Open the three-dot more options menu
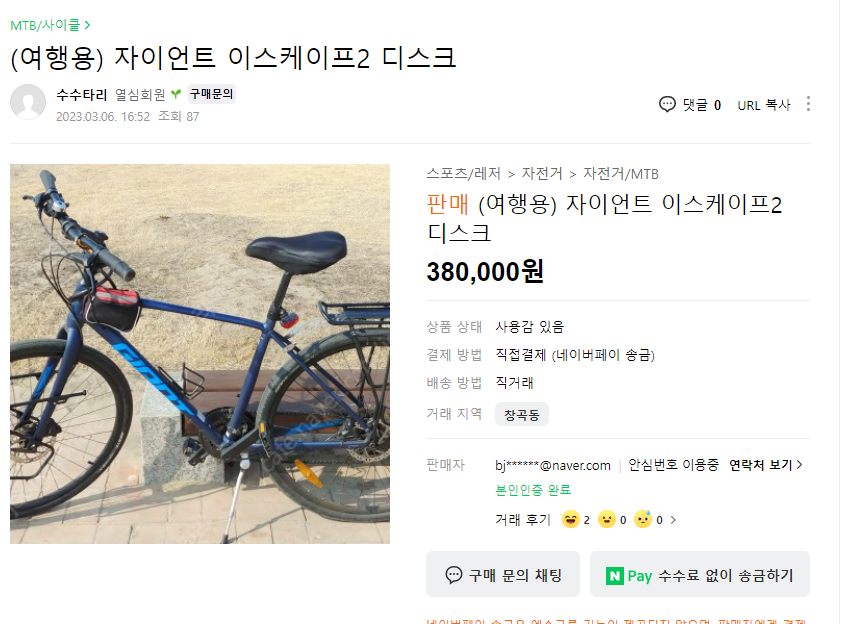The image size is (861, 624). pyautogui.click(x=808, y=104)
